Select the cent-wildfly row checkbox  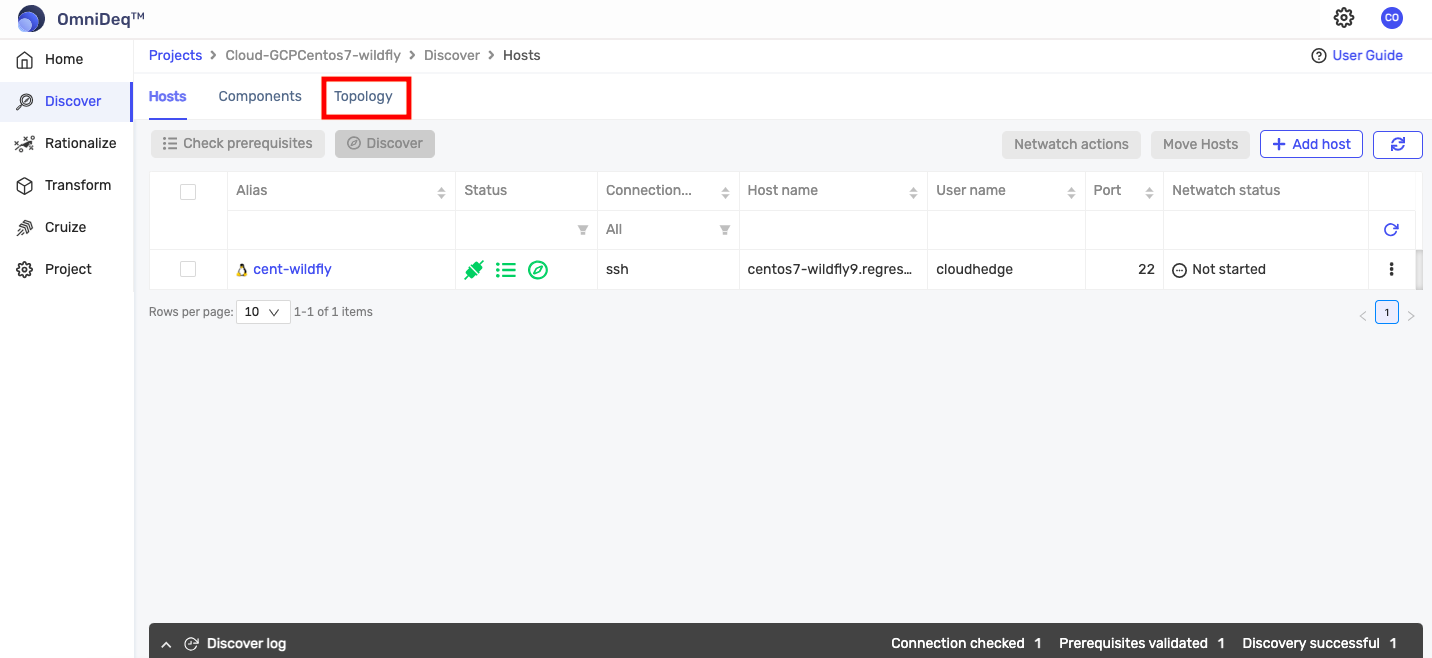tap(188, 269)
